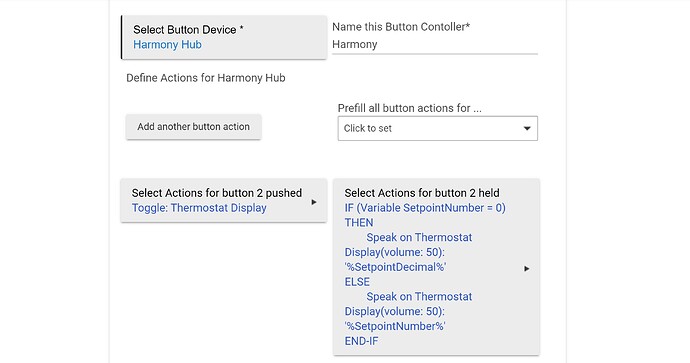Open the Prefill all button actions dropdown
Image resolution: width=690 pixels, height=363 pixels.
[437, 128]
